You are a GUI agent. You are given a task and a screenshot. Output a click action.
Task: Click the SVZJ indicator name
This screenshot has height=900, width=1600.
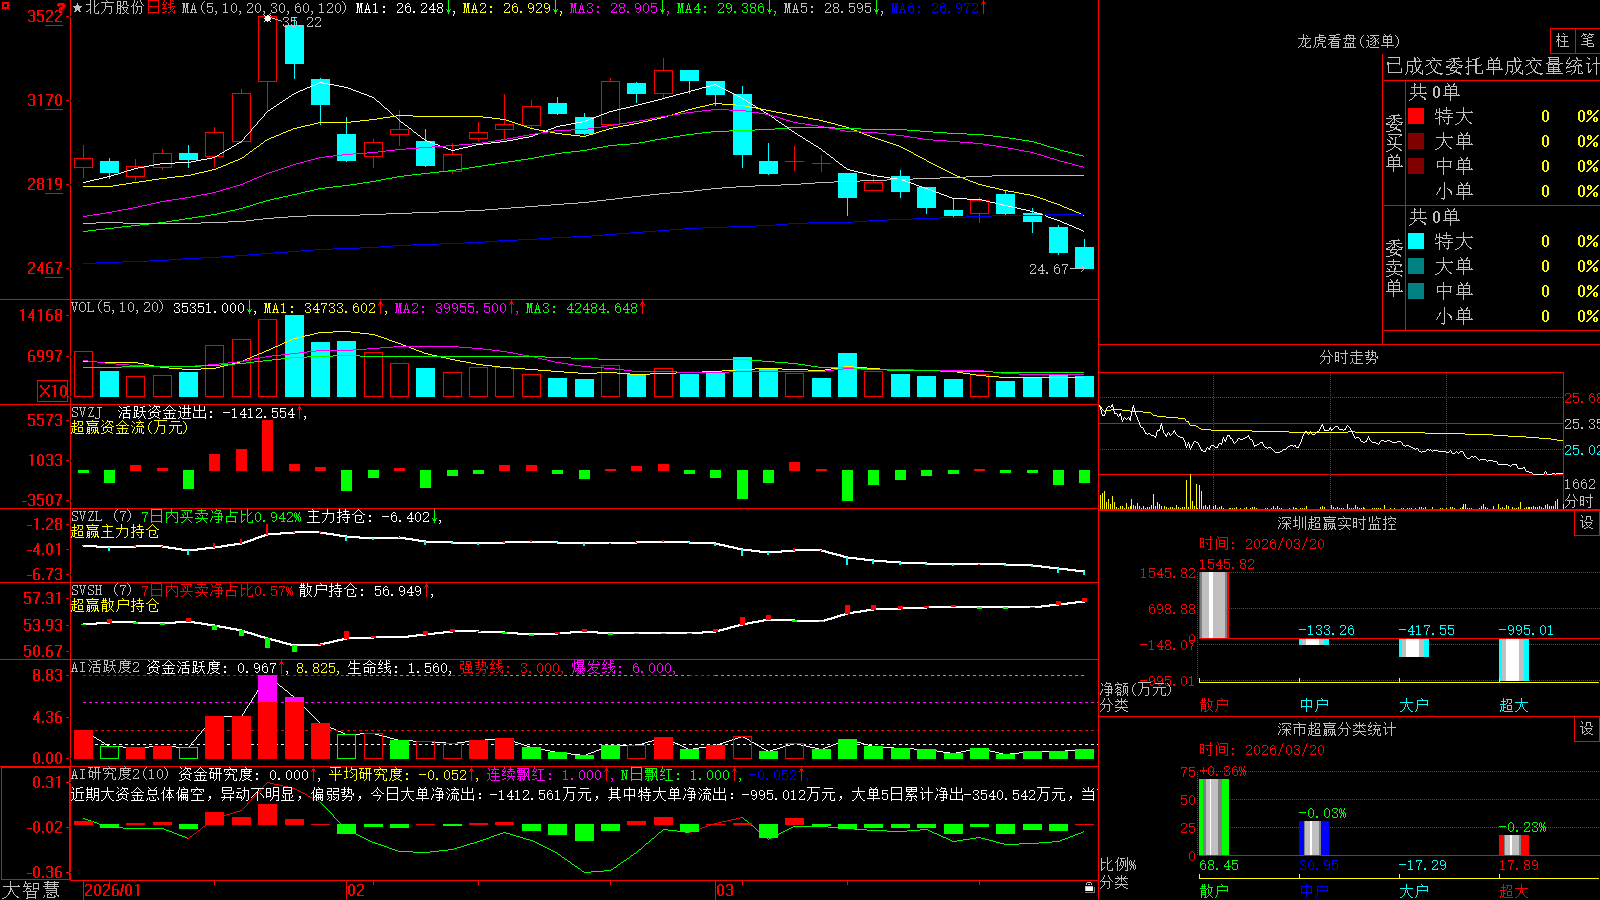(87, 412)
